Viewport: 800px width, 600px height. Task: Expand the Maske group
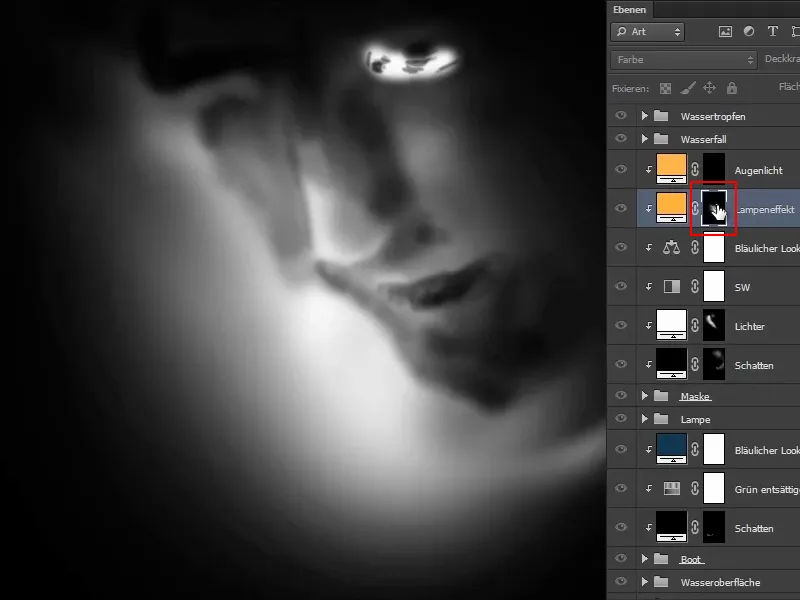point(644,396)
